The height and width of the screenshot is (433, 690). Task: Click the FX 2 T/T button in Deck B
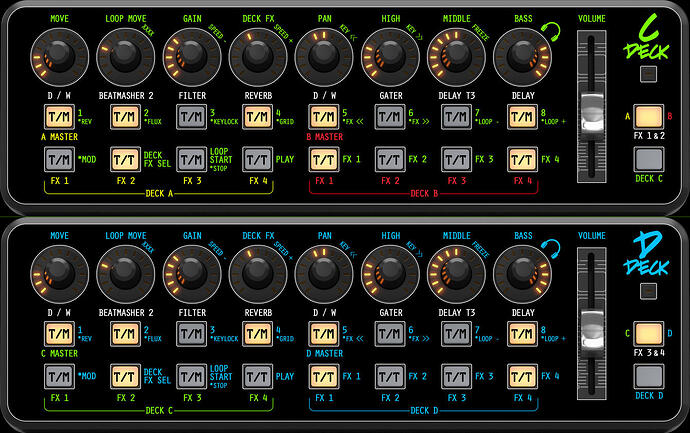[x=390, y=159]
